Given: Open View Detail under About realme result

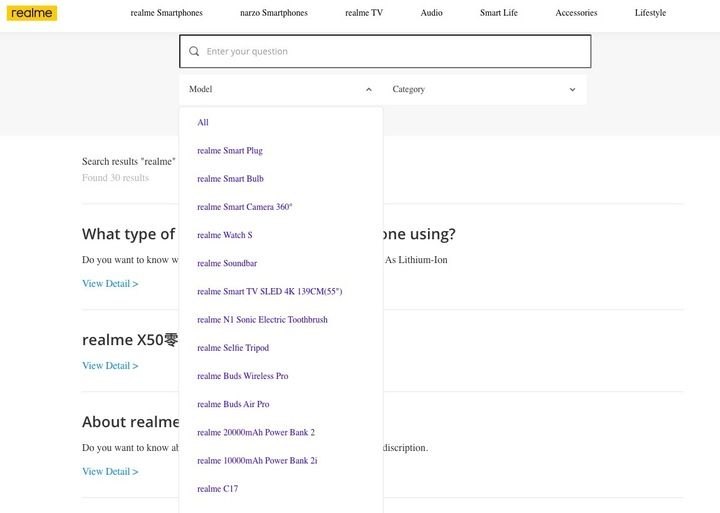Looking at the screenshot, I should (110, 471).
